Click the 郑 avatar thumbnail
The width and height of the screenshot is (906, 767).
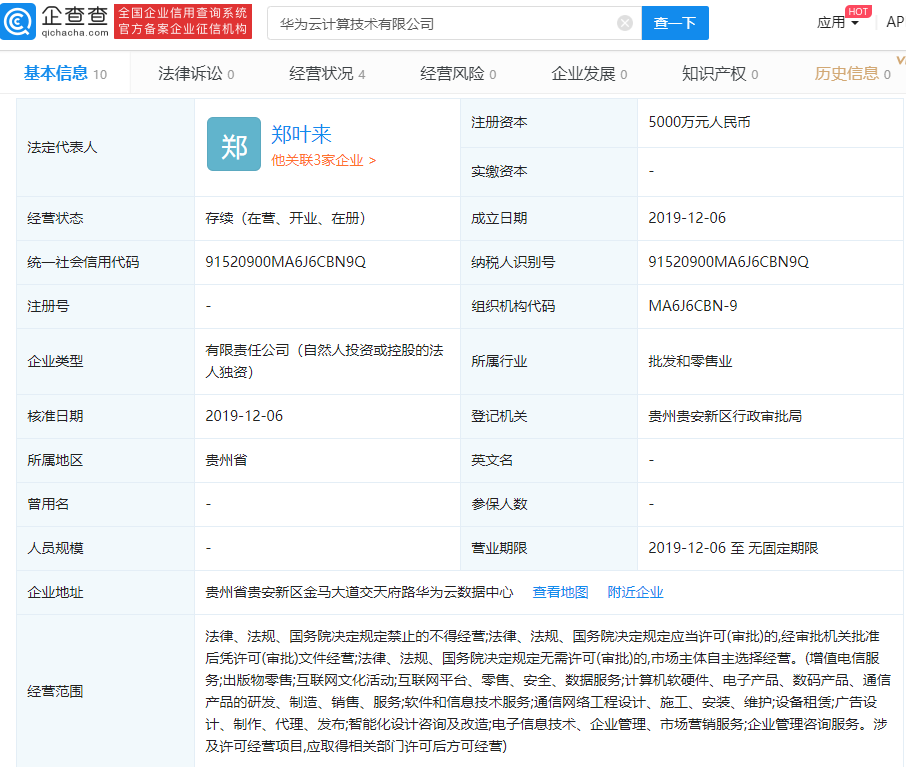click(234, 144)
